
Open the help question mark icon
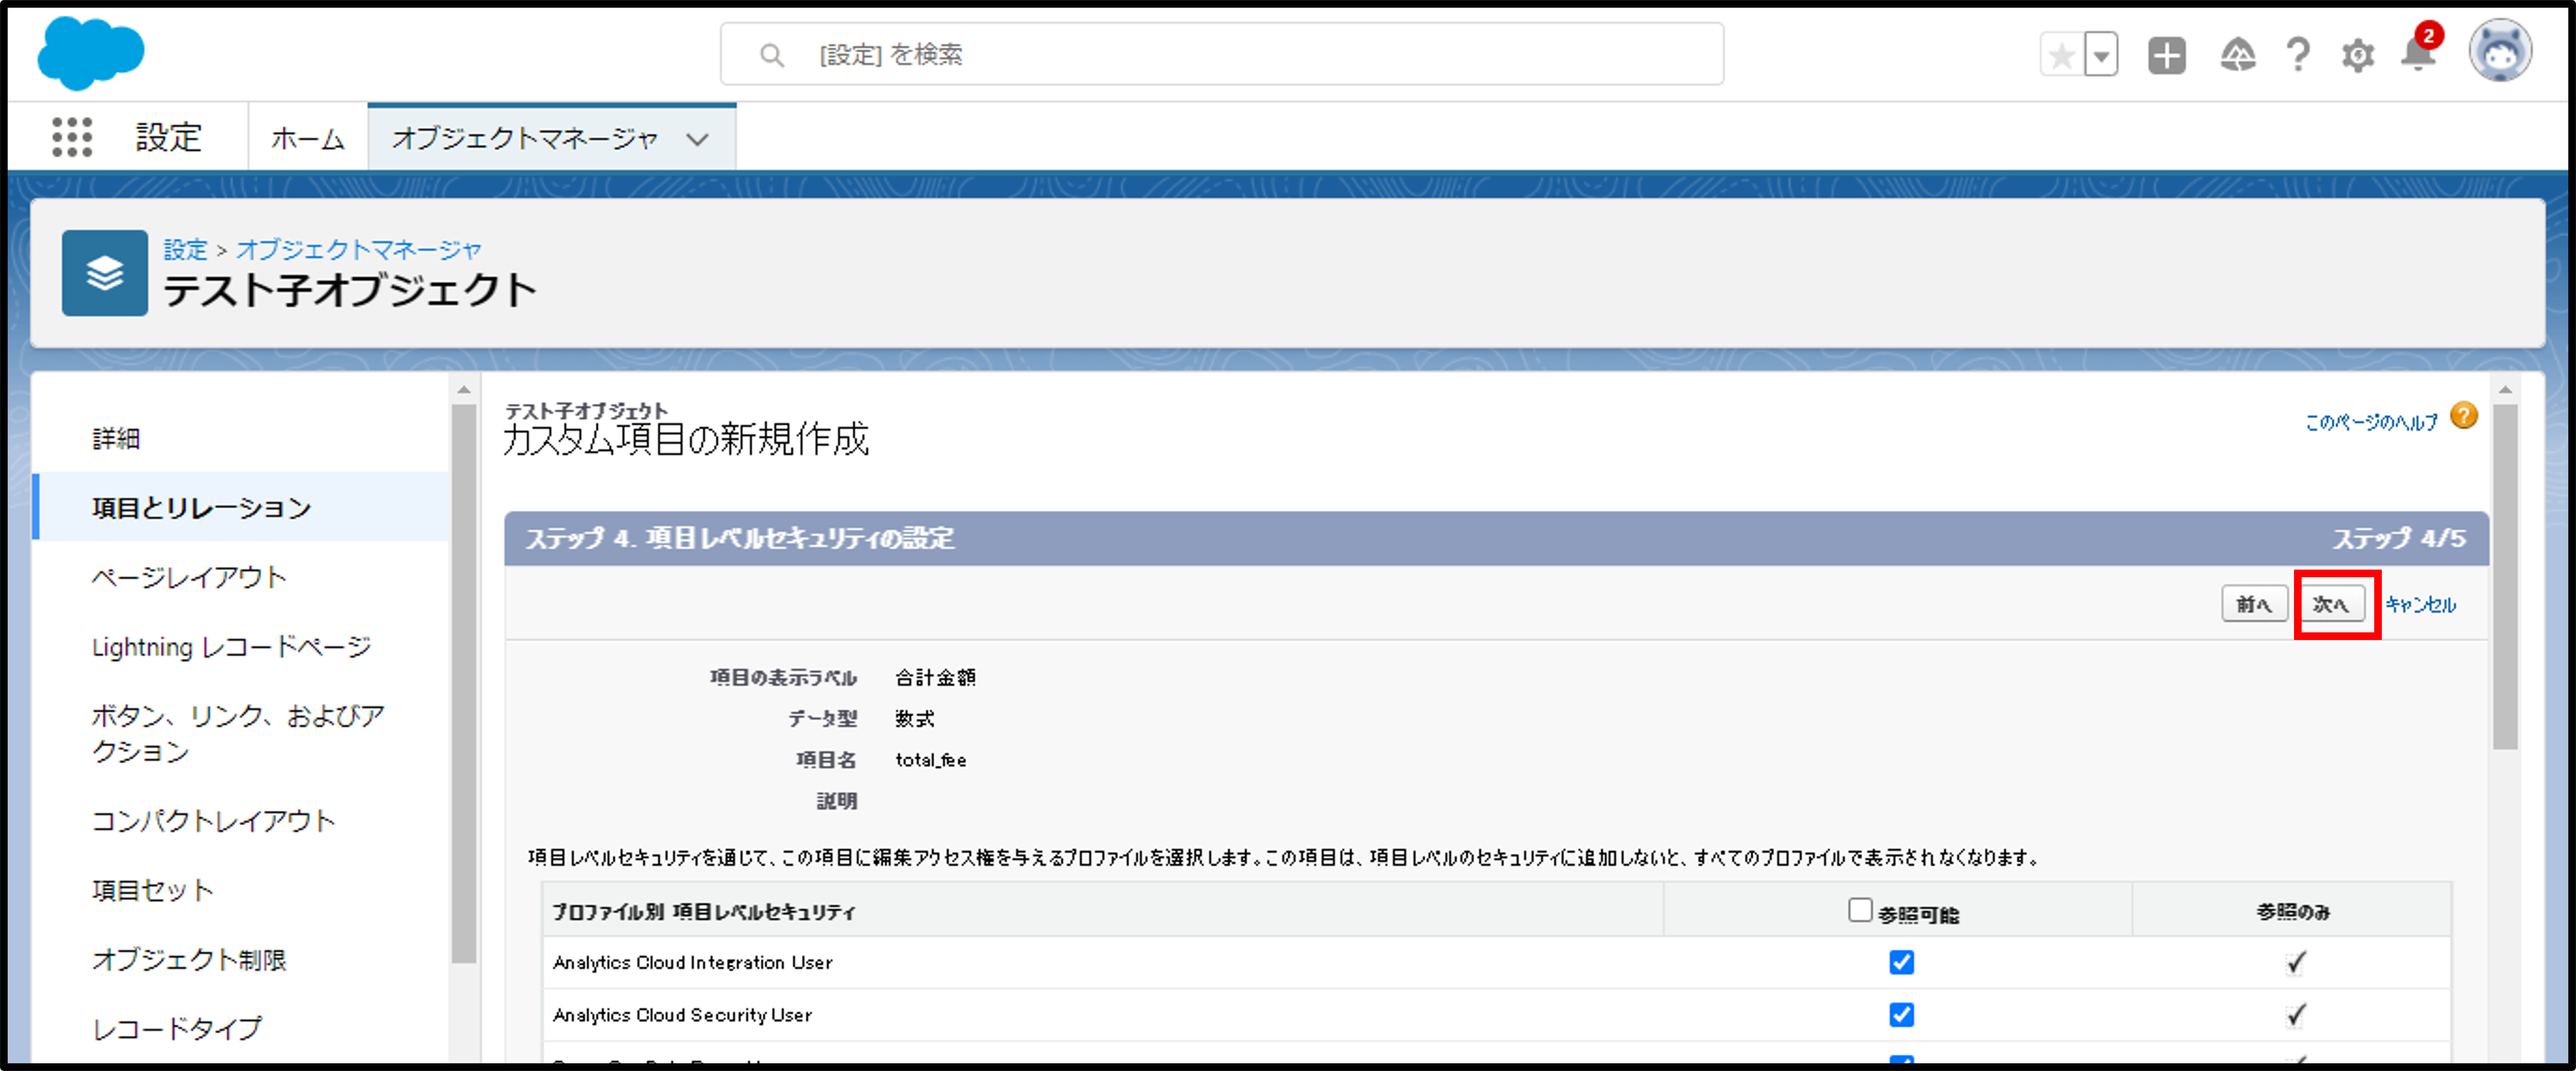[x=2298, y=55]
